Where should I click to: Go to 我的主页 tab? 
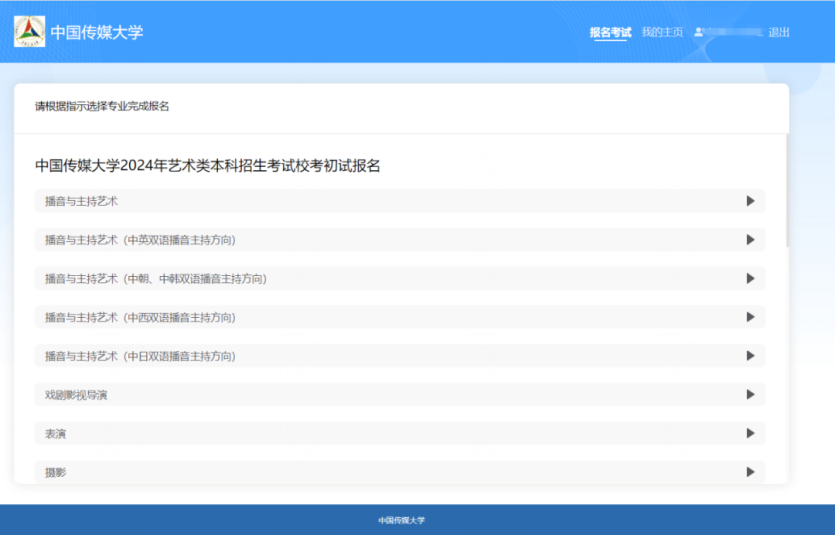click(662, 32)
